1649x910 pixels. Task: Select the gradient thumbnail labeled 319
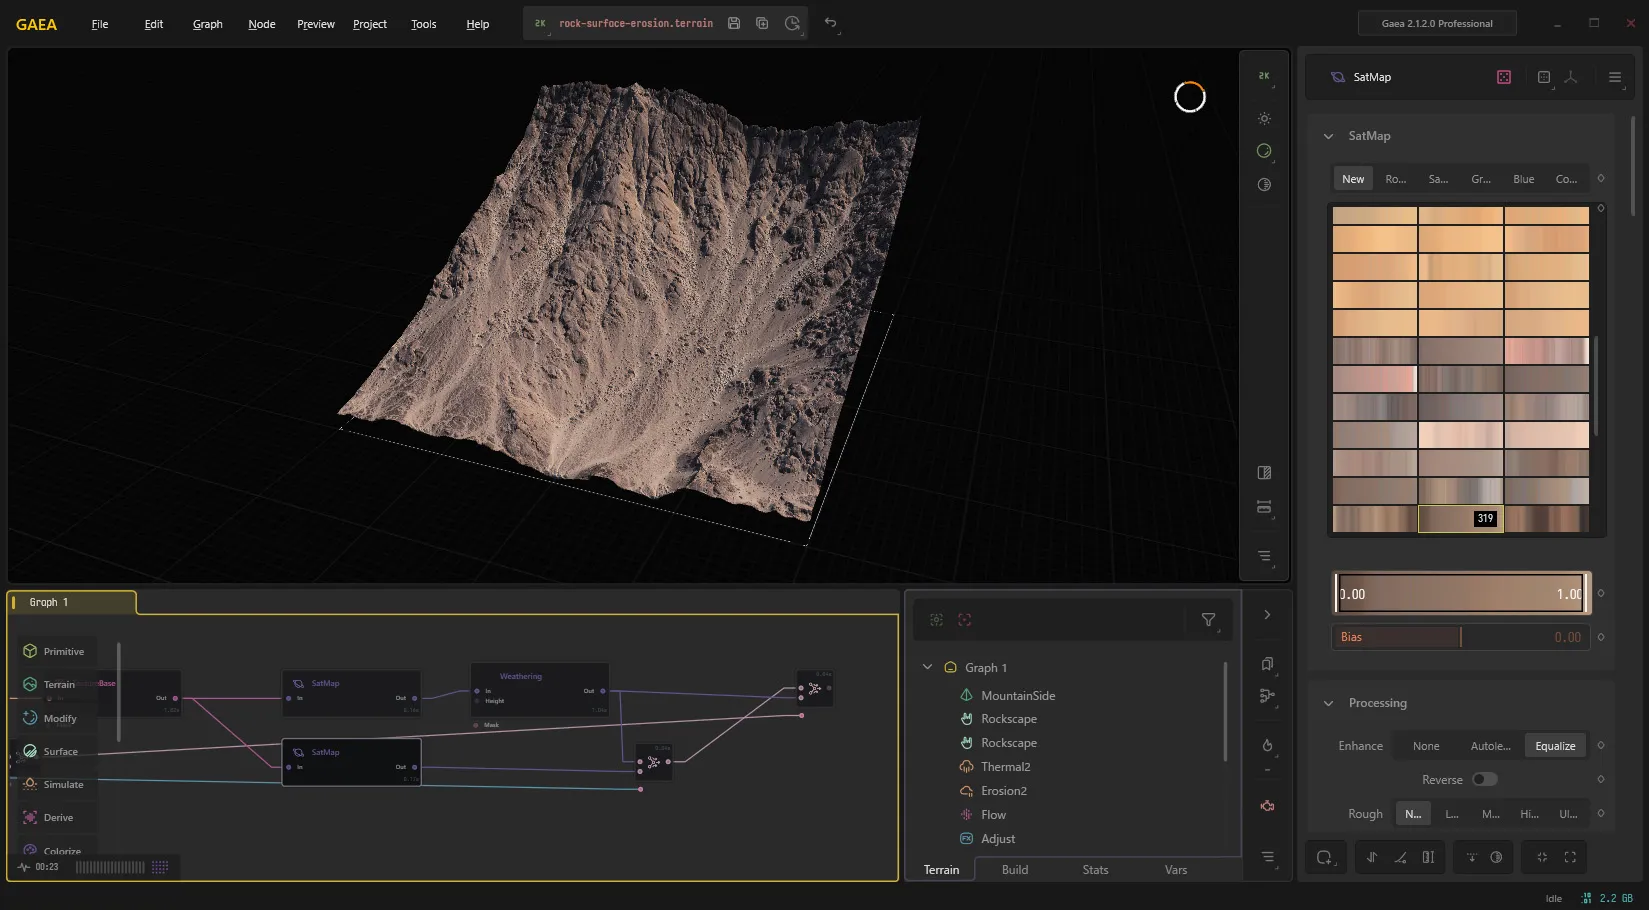pyautogui.click(x=1460, y=518)
